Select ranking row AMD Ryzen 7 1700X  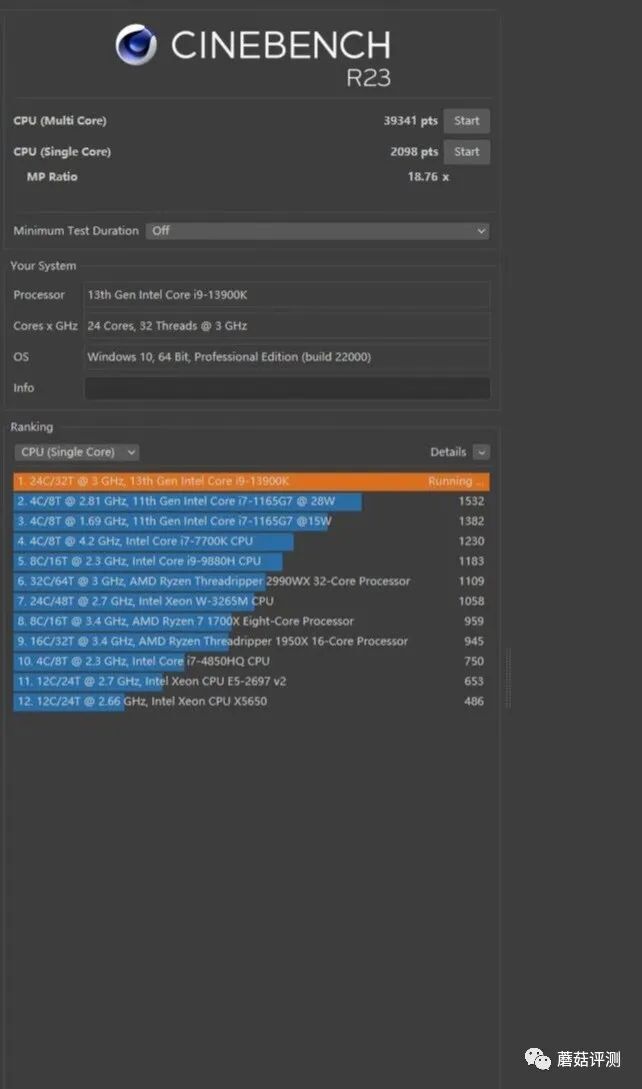(x=252, y=622)
